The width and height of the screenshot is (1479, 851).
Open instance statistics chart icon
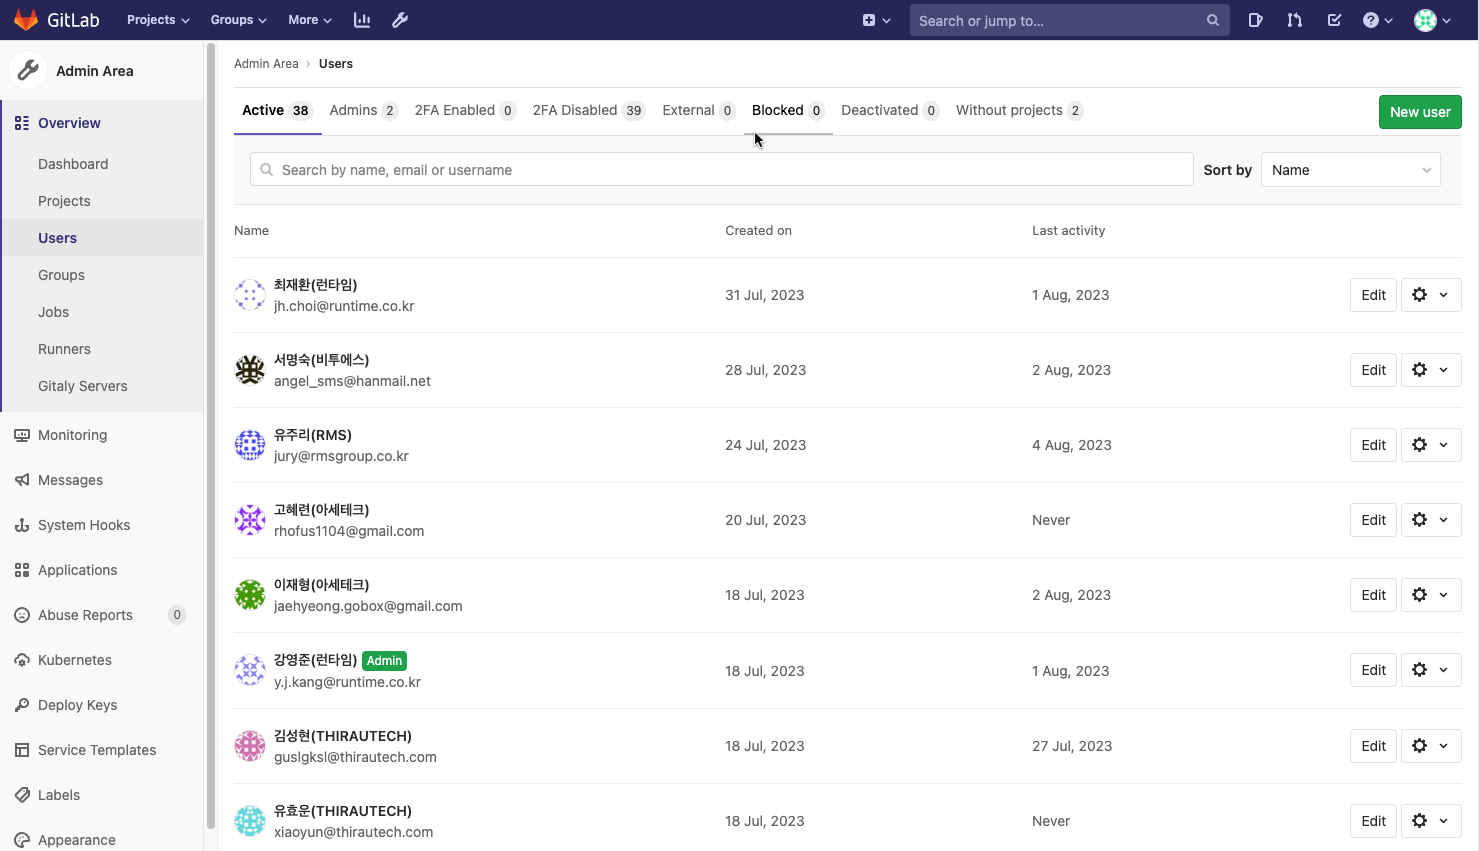pos(362,20)
